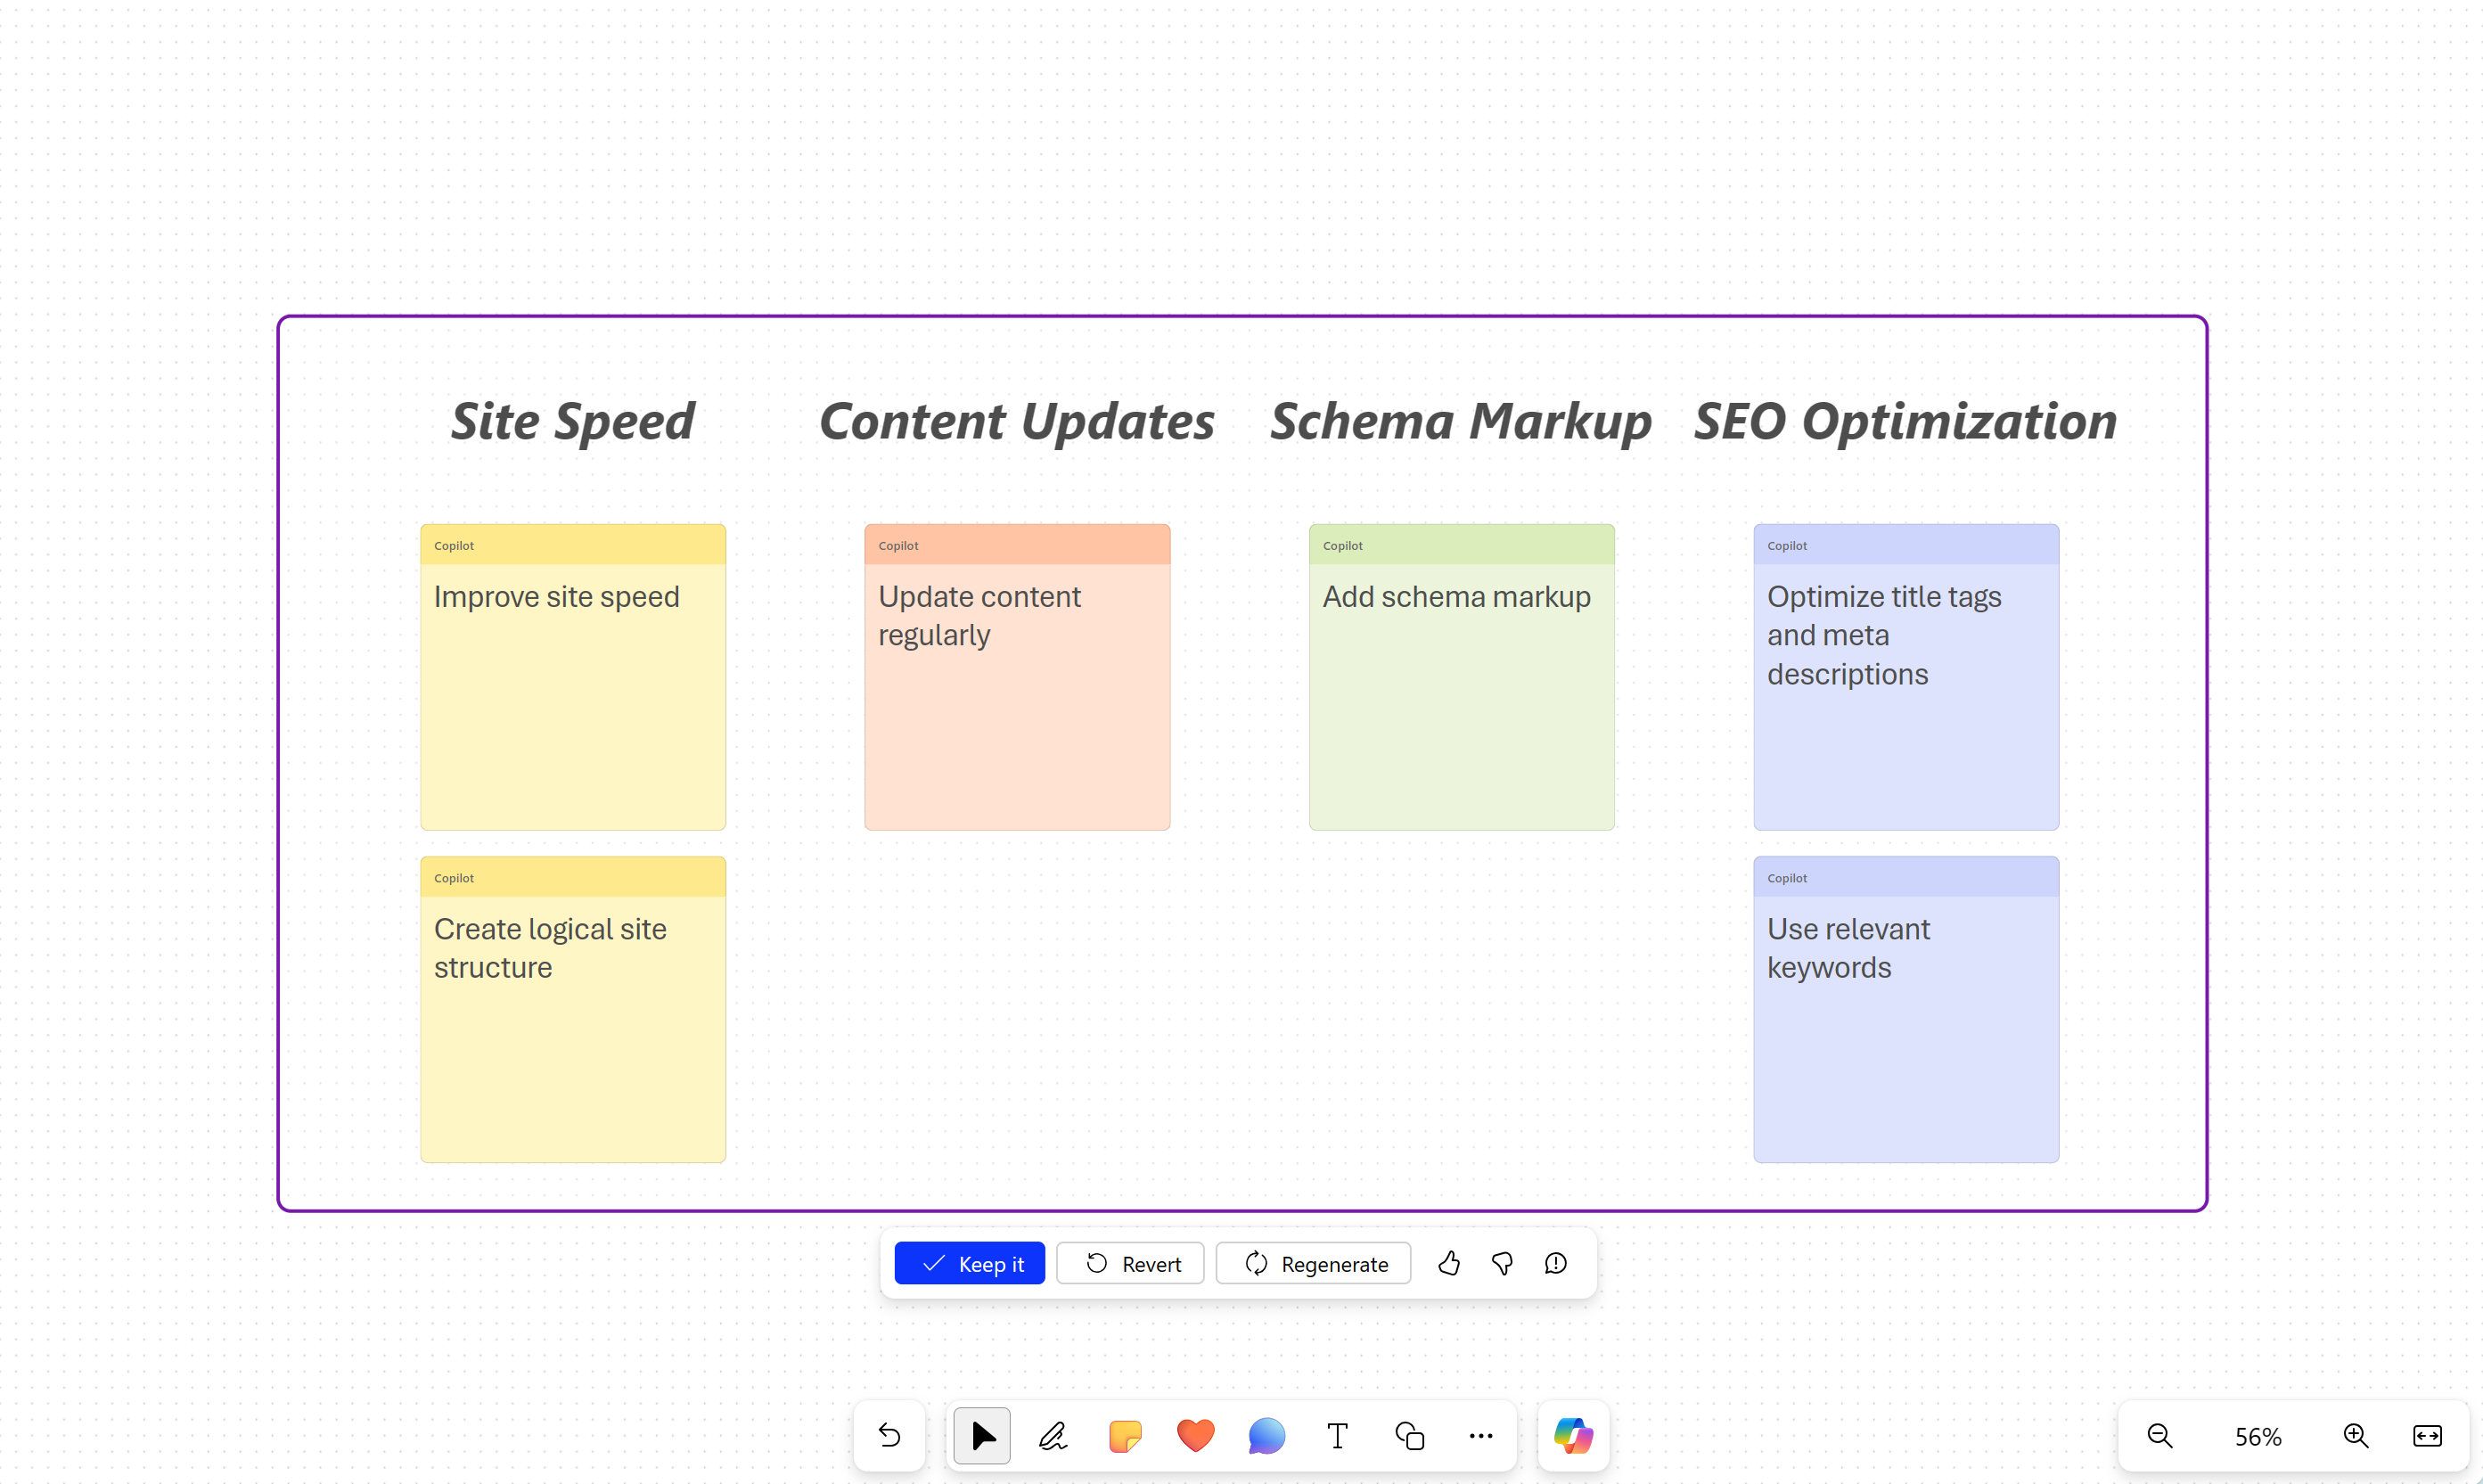The height and width of the screenshot is (1484, 2483).
Task: Give thumbs up on Copilot suggestion
Action: [x=1448, y=1263]
